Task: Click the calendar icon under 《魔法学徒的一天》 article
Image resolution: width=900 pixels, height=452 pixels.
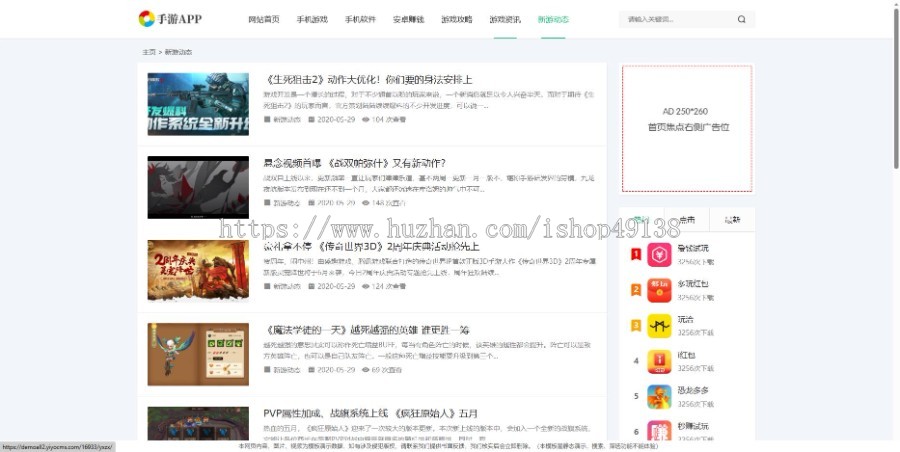Action: (x=312, y=370)
